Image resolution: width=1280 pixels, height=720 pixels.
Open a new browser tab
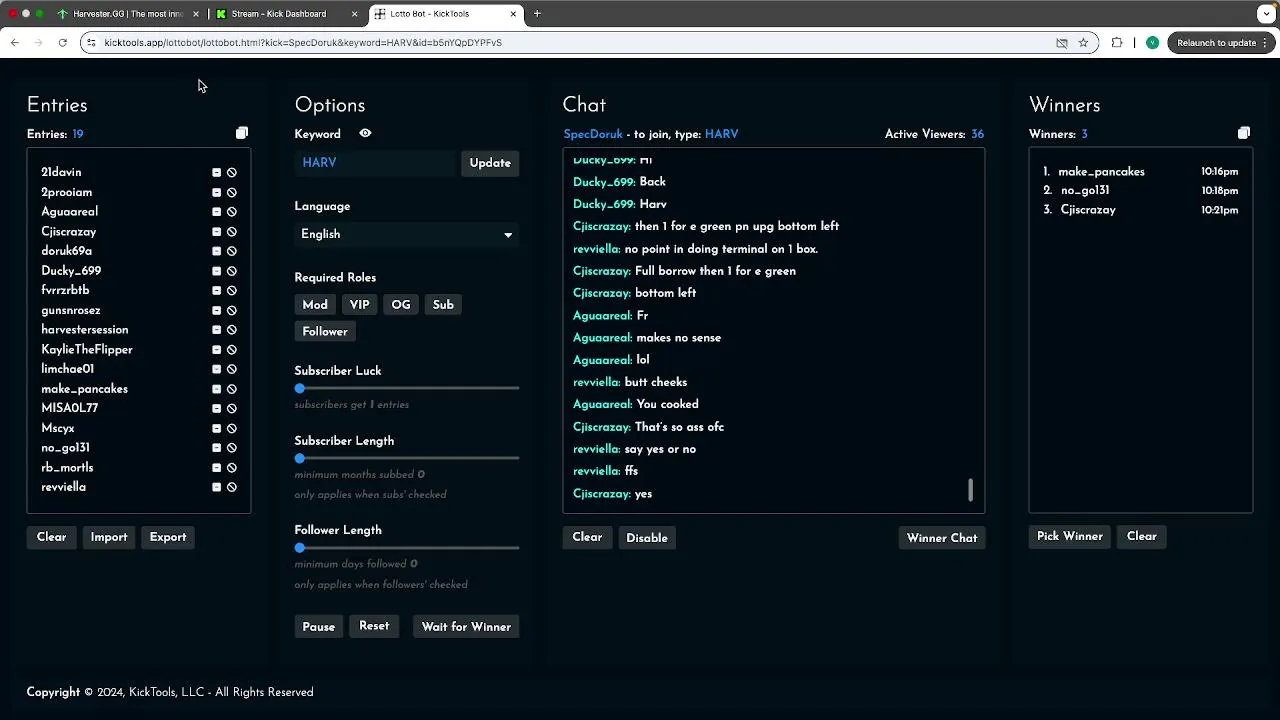pyautogui.click(x=537, y=14)
